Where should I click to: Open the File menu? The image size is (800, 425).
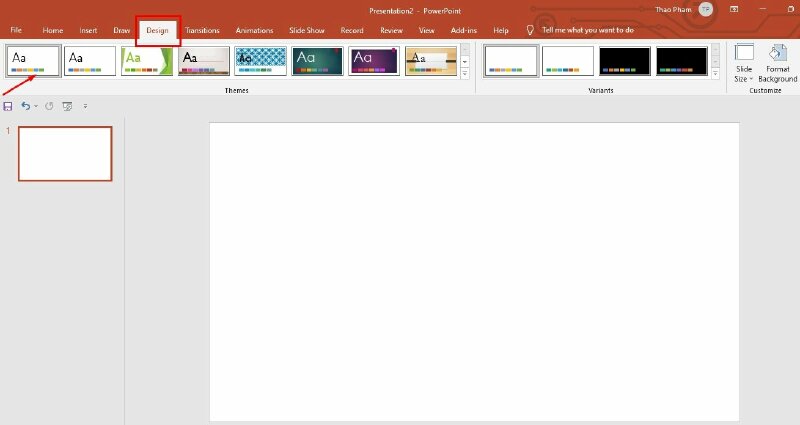(x=16, y=30)
